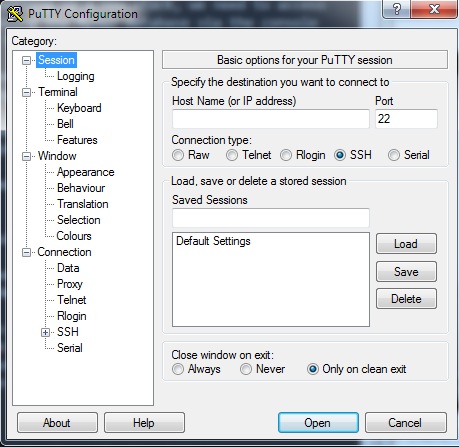The image size is (459, 447).
Task: Click the Load button
Action: click(406, 244)
